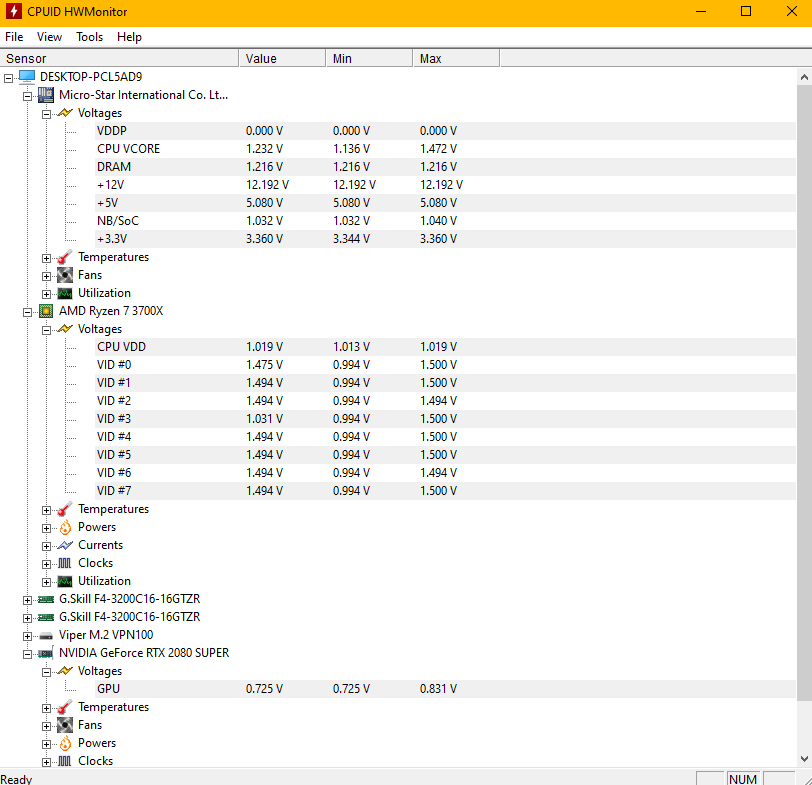This screenshot has height=785, width=812.
Task: Click the G.Skill memory module icon
Action: (x=45, y=598)
